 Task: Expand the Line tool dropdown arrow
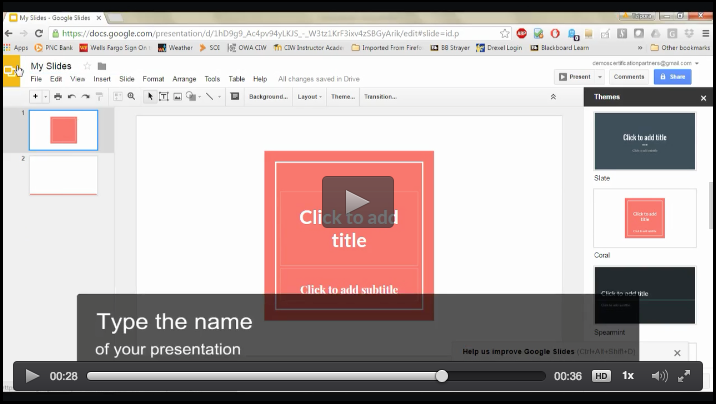tap(219, 97)
